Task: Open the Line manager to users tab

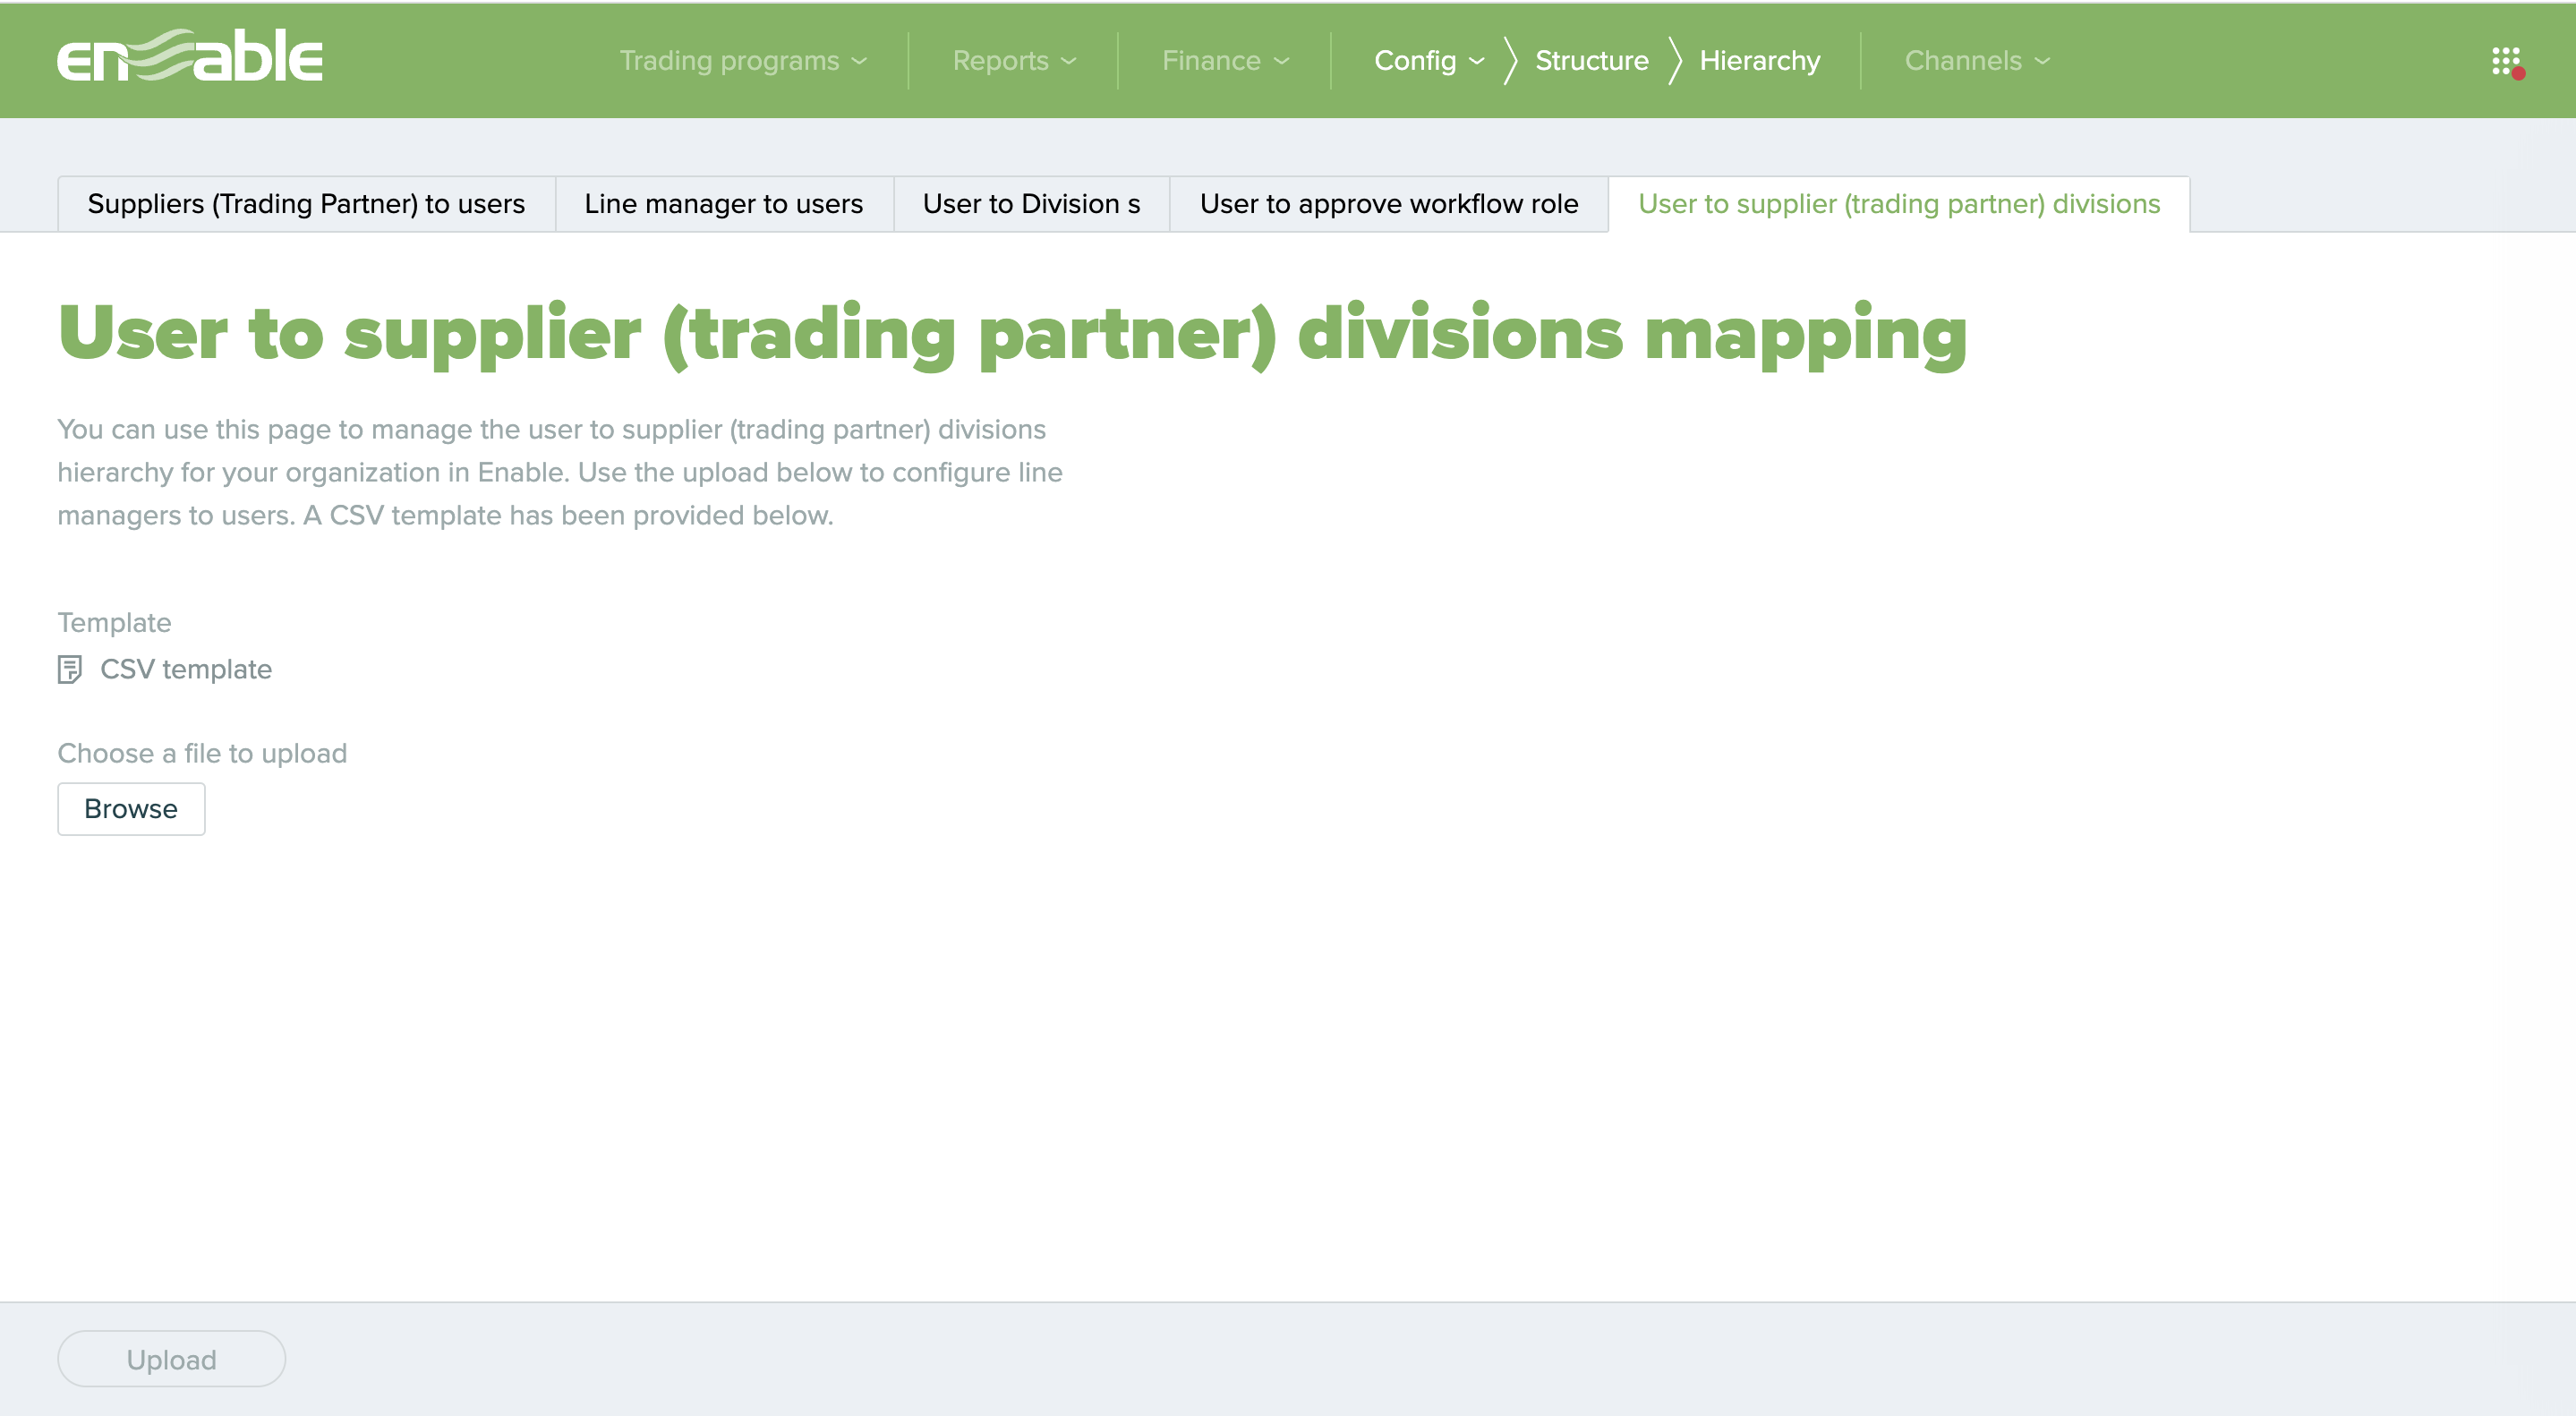Action: click(723, 204)
